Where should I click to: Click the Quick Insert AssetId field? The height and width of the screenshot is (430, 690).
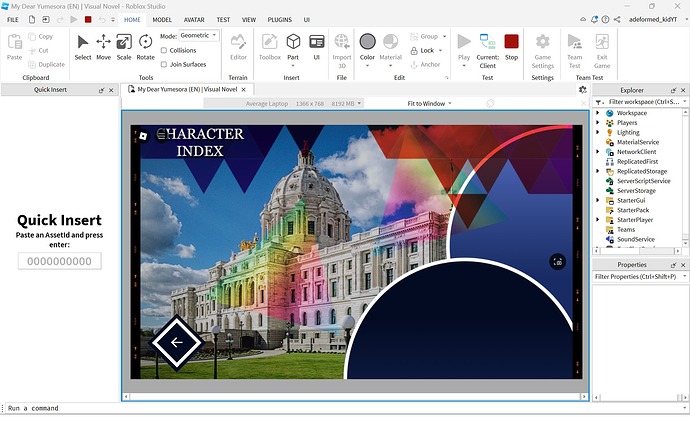pos(59,261)
